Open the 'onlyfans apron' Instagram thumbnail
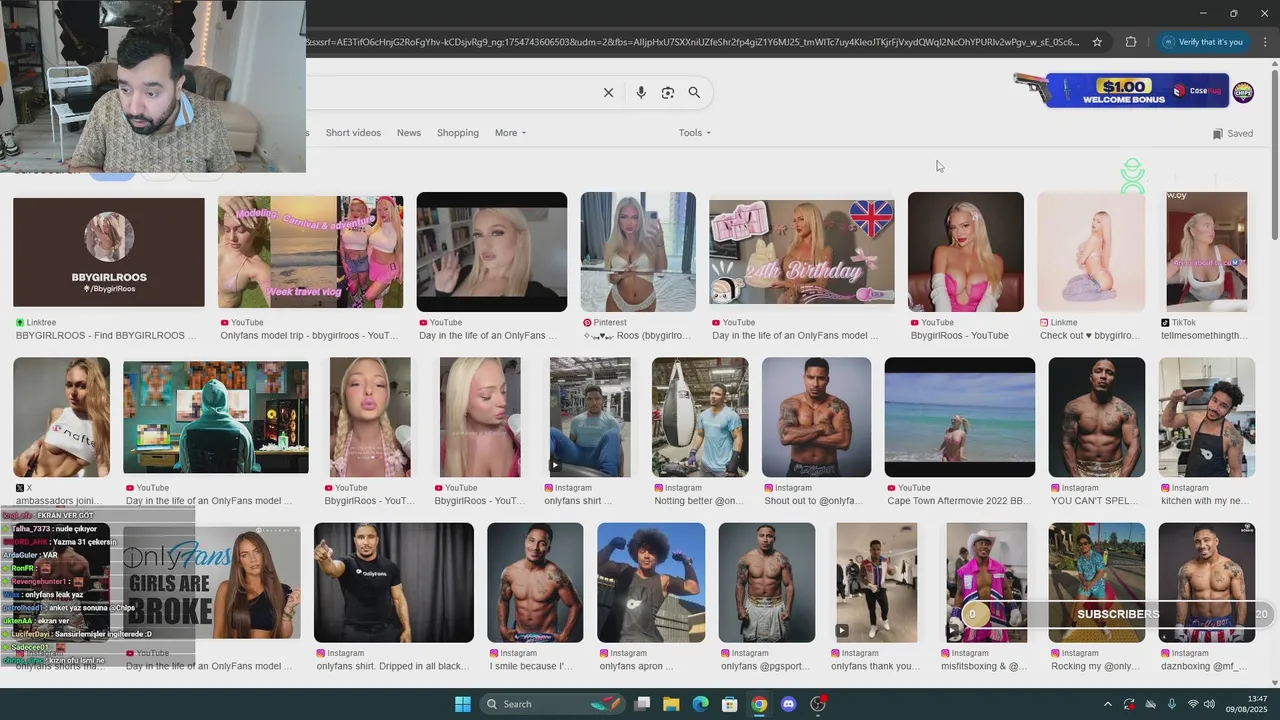 coord(651,582)
